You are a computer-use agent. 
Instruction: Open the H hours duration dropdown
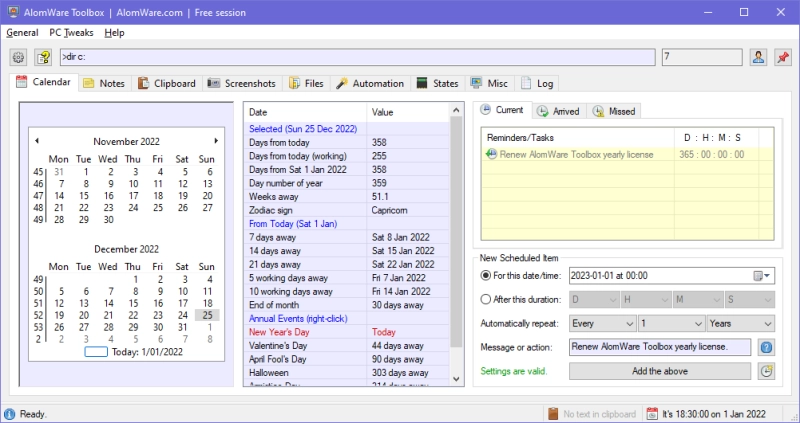click(x=646, y=300)
